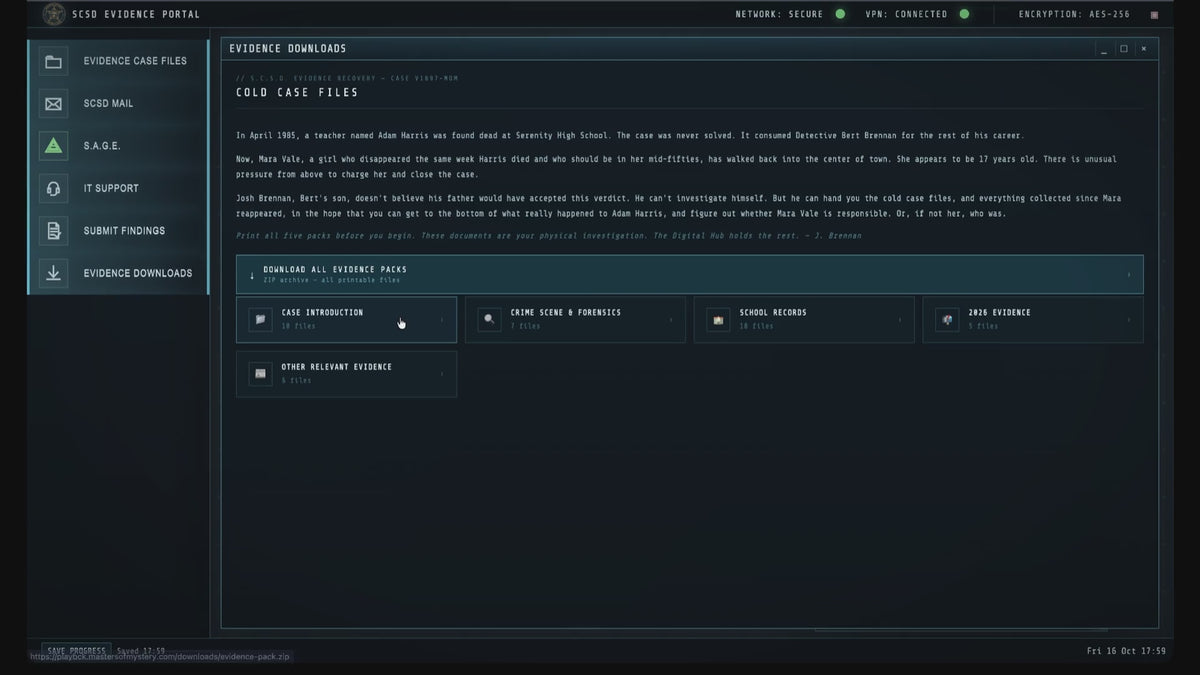Click the SCSD badge logo
This screenshot has height=675, width=1200.
[54, 14]
